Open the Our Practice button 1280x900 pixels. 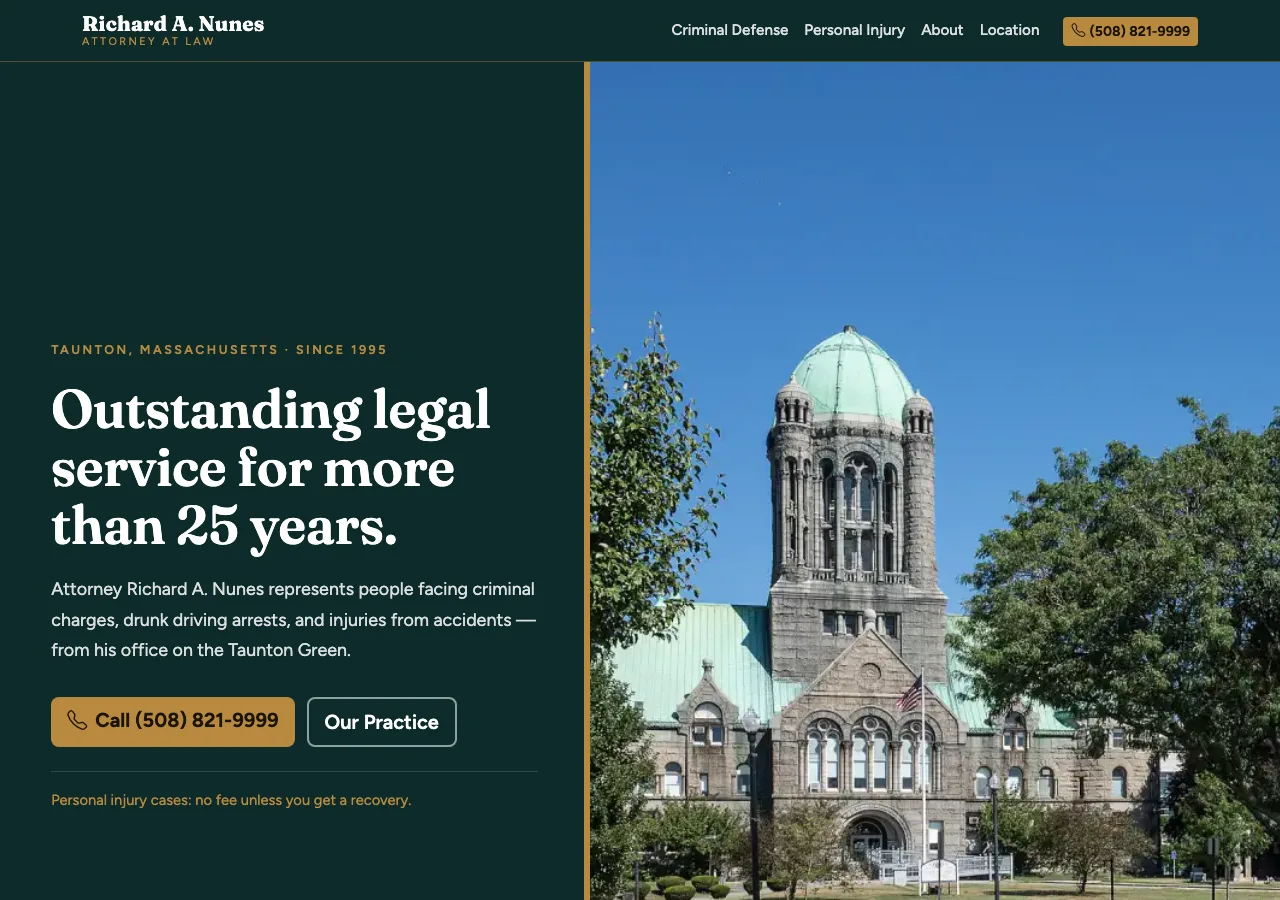tap(382, 722)
